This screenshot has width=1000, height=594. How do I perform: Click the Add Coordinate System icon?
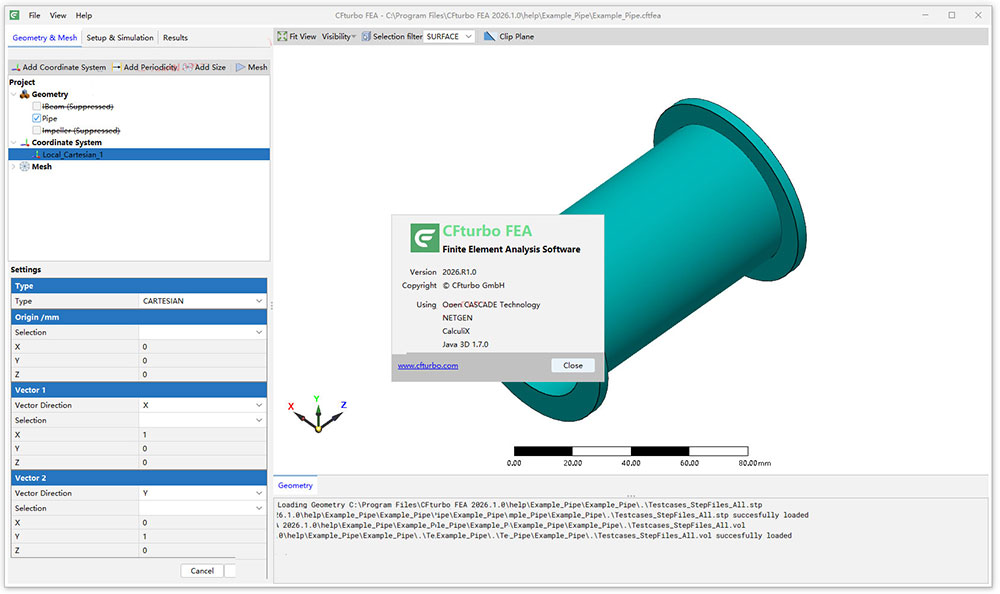(15, 67)
